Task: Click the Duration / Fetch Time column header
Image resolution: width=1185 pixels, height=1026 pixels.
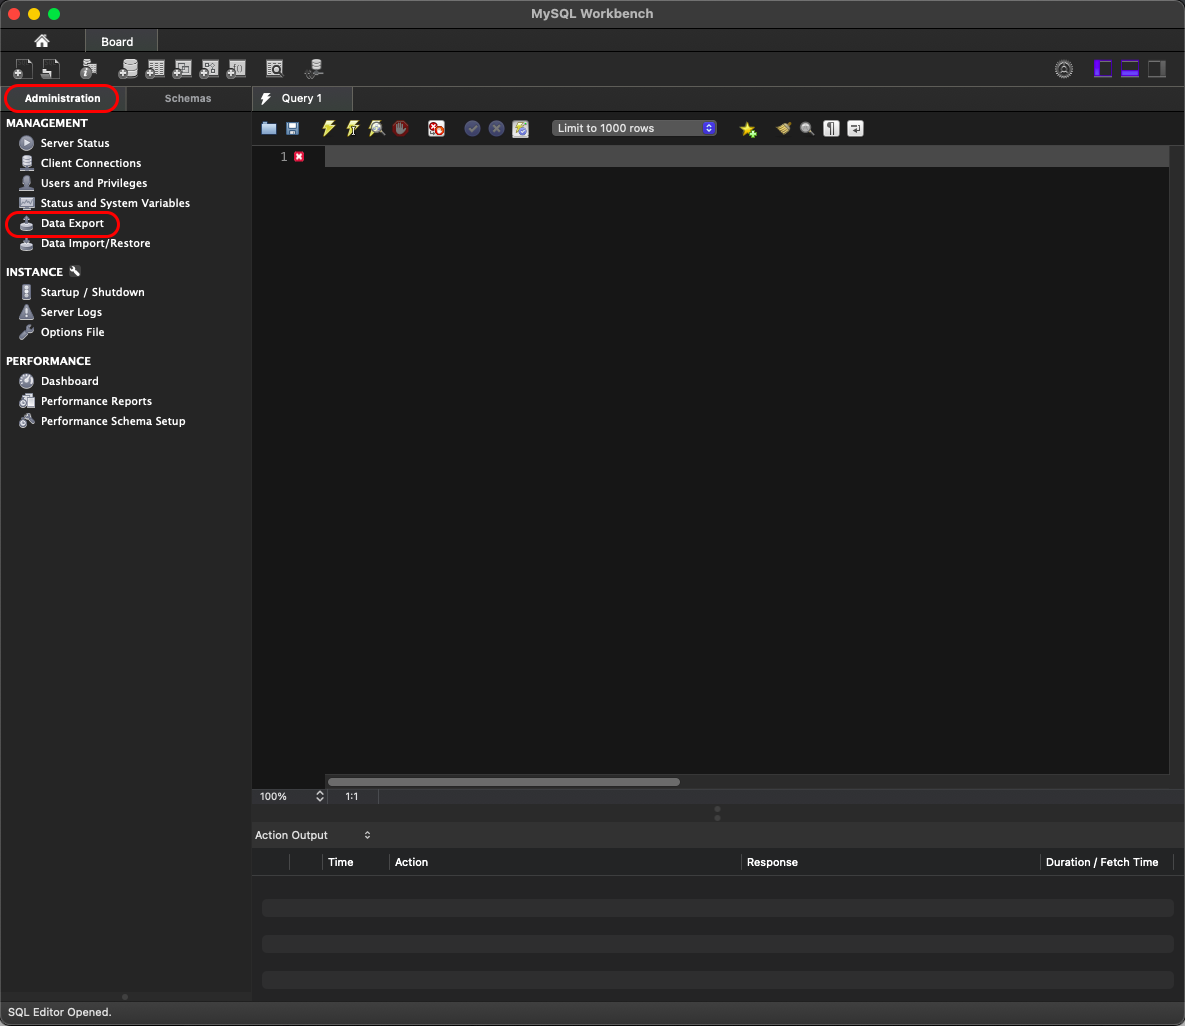Action: (1102, 862)
